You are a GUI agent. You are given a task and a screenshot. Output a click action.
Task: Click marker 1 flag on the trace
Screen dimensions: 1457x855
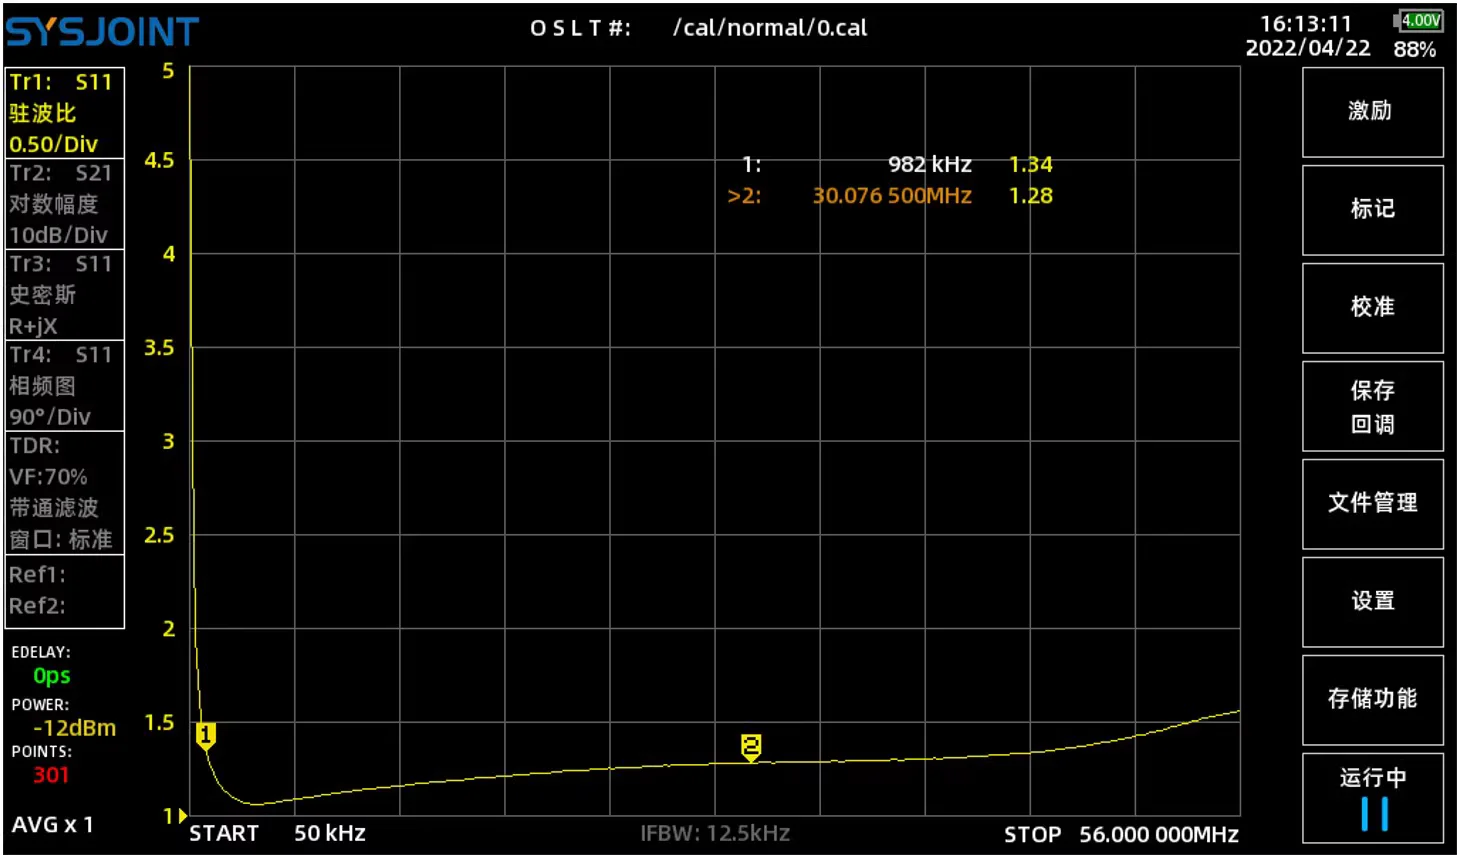point(206,737)
